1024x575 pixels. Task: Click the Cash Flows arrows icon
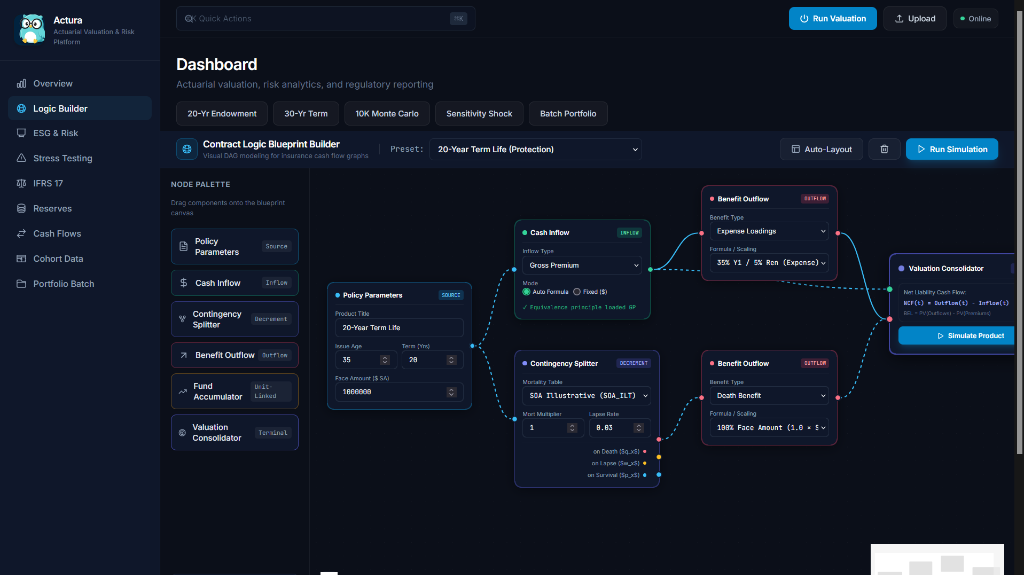pyautogui.click(x=22, y=233)
